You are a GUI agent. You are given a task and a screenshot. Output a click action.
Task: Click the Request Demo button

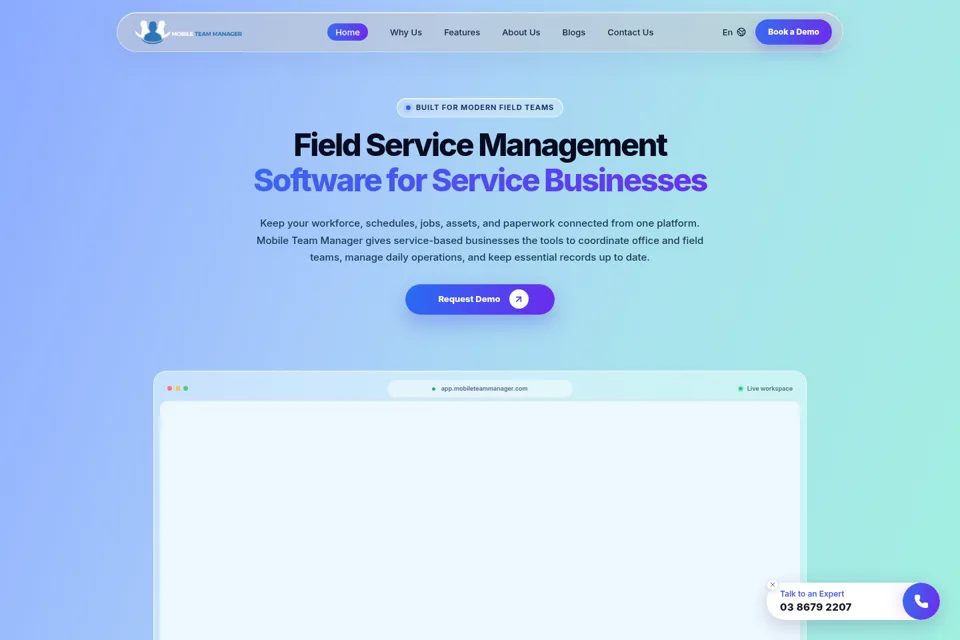pos(479,299)
